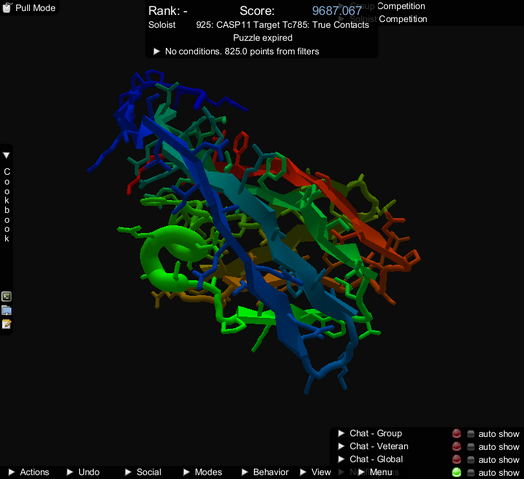Open the recipe script terminal icon

[x=6, y=296]
